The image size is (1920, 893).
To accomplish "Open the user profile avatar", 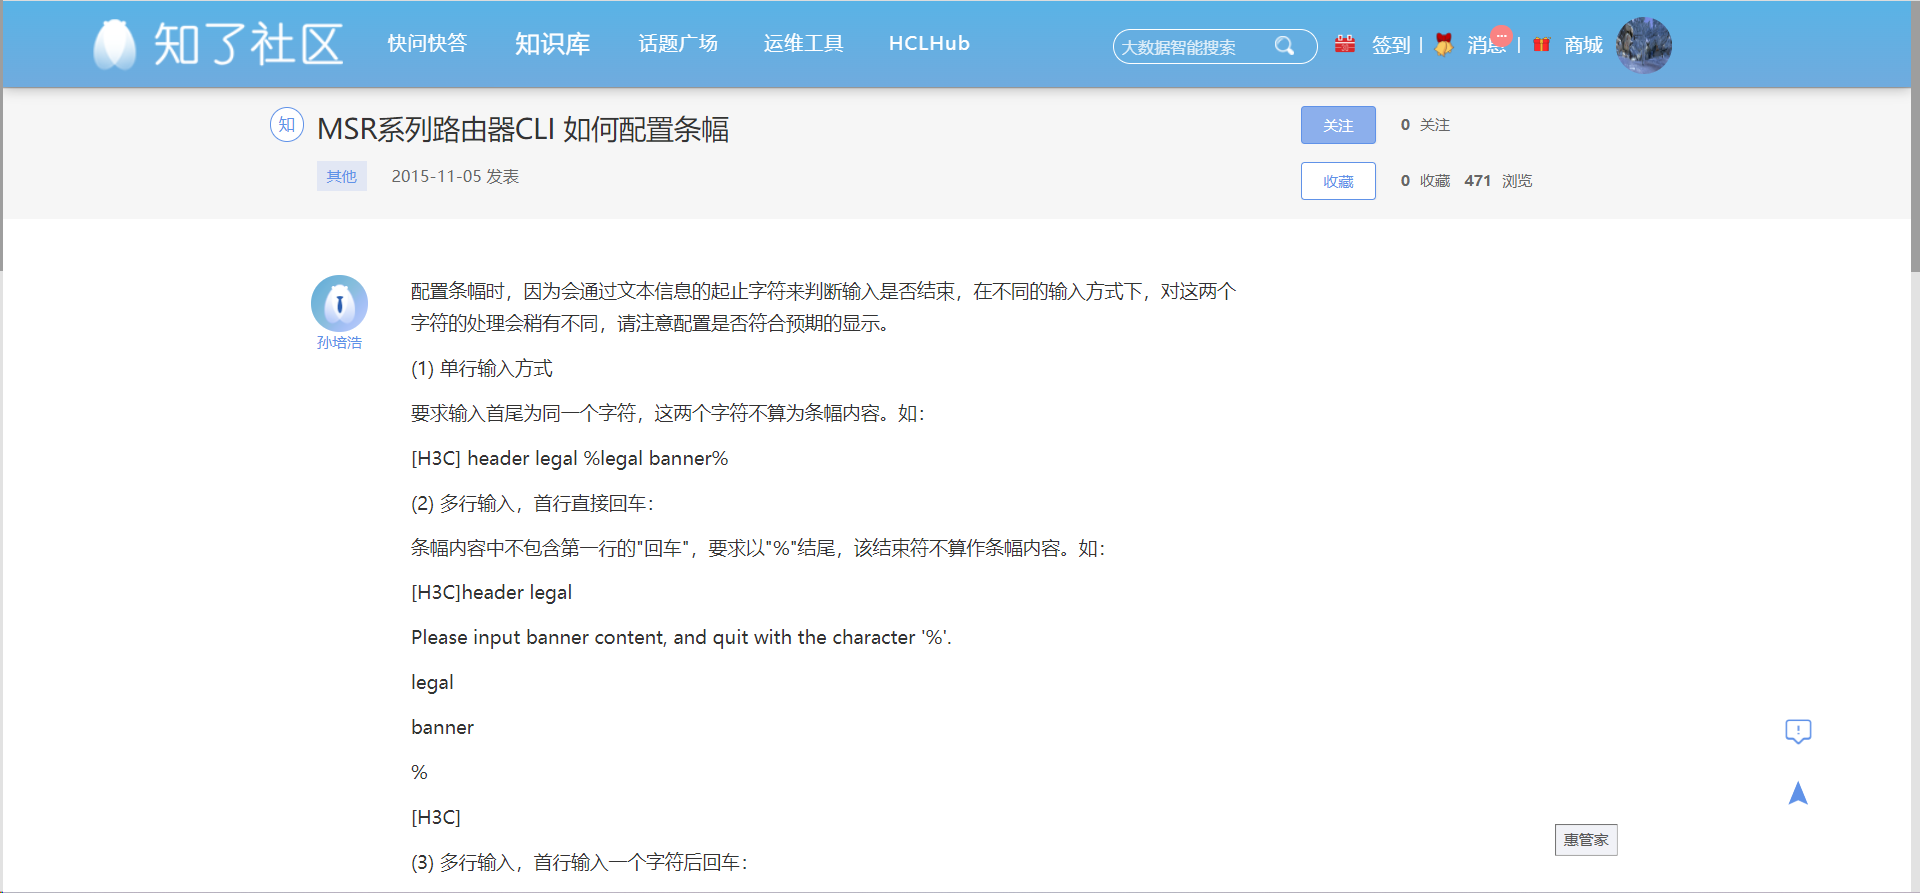I will click(1644, 45).
